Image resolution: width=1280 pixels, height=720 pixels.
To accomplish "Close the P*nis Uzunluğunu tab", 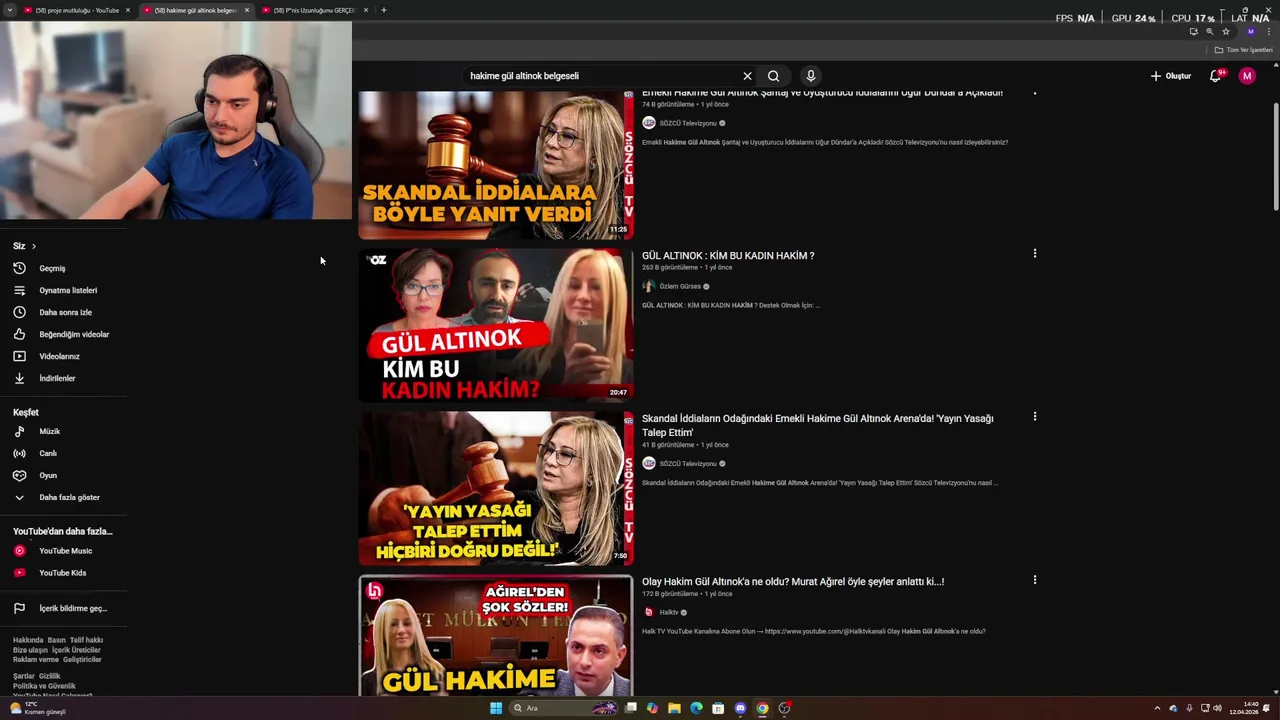I will pyautogui.click(x=366, y=10).
